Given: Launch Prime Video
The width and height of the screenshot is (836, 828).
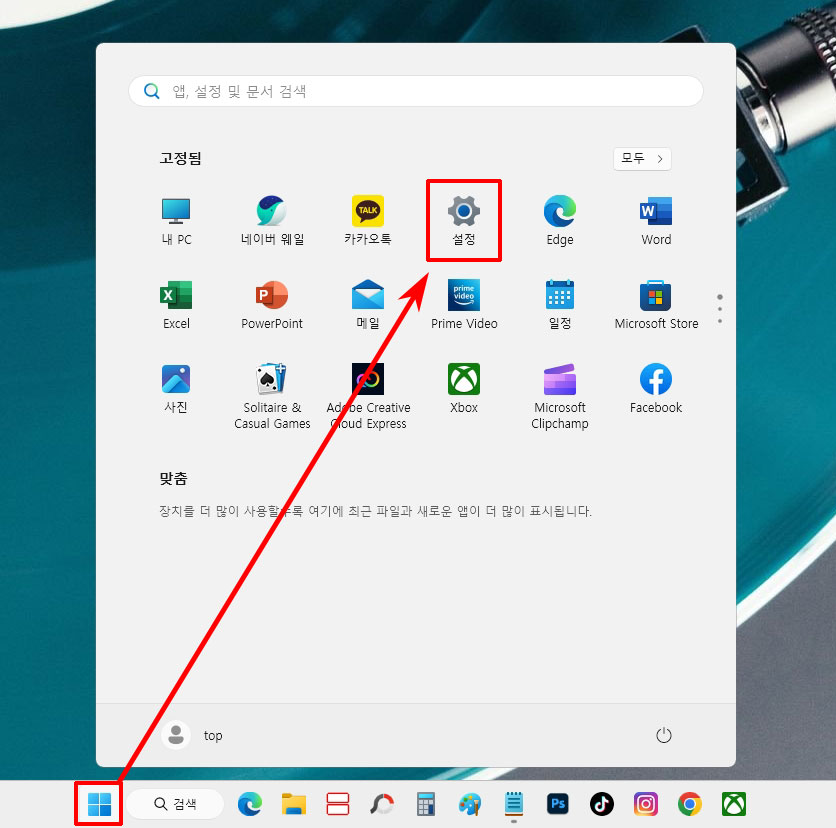Looking at the screenshot, I should point(463,295).
